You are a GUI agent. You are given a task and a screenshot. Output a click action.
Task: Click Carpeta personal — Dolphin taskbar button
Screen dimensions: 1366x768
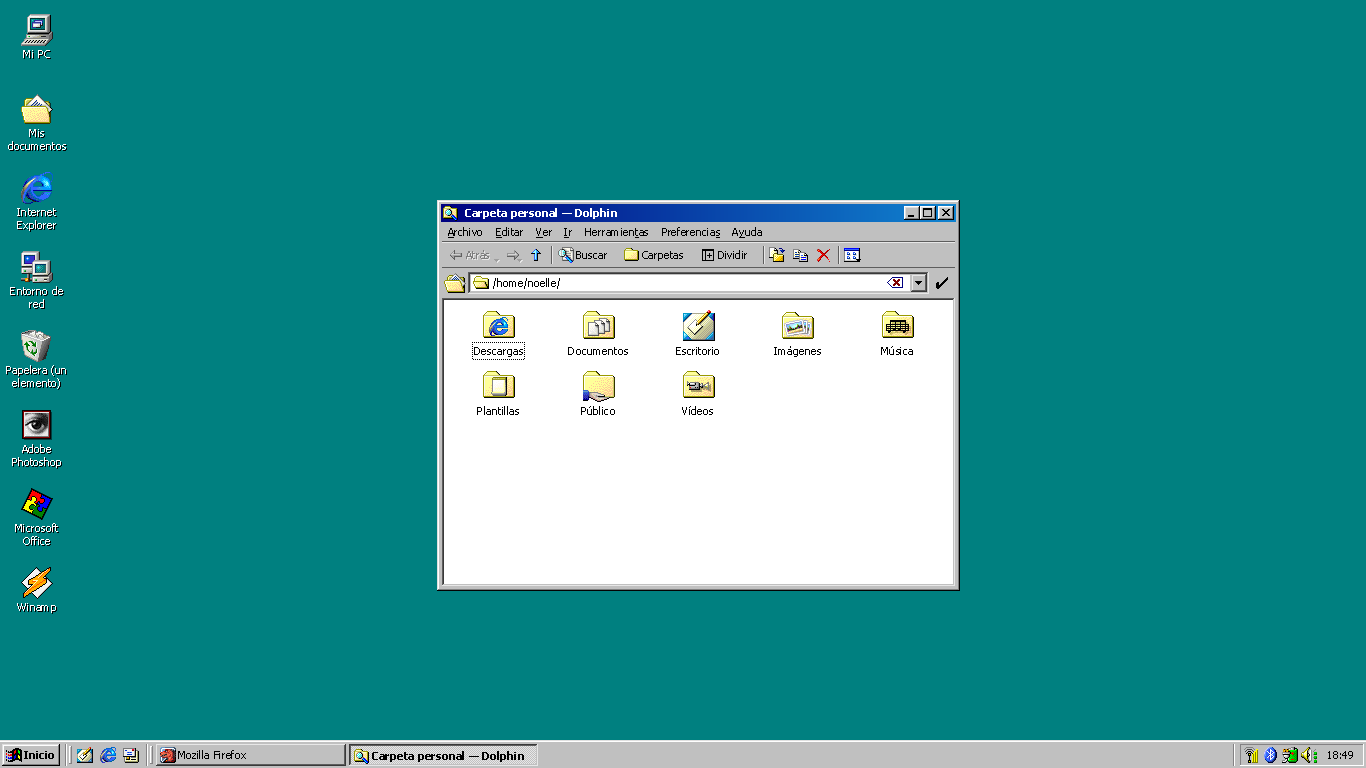(443, 755)
